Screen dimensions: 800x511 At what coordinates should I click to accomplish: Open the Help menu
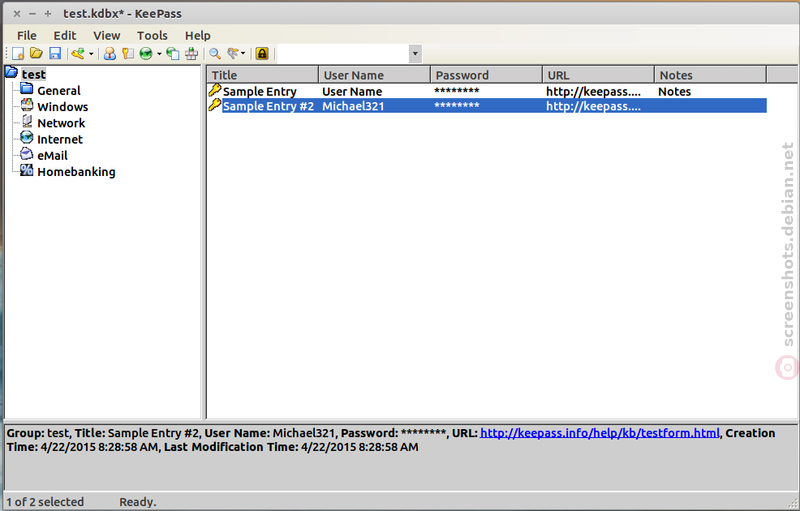(x=197, y=36)
